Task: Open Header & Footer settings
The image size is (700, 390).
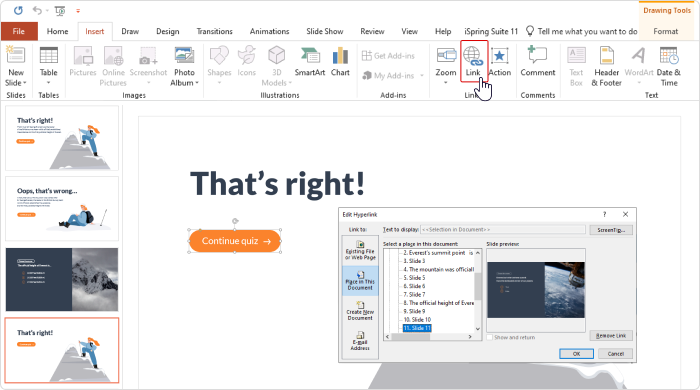Action: 606,67
